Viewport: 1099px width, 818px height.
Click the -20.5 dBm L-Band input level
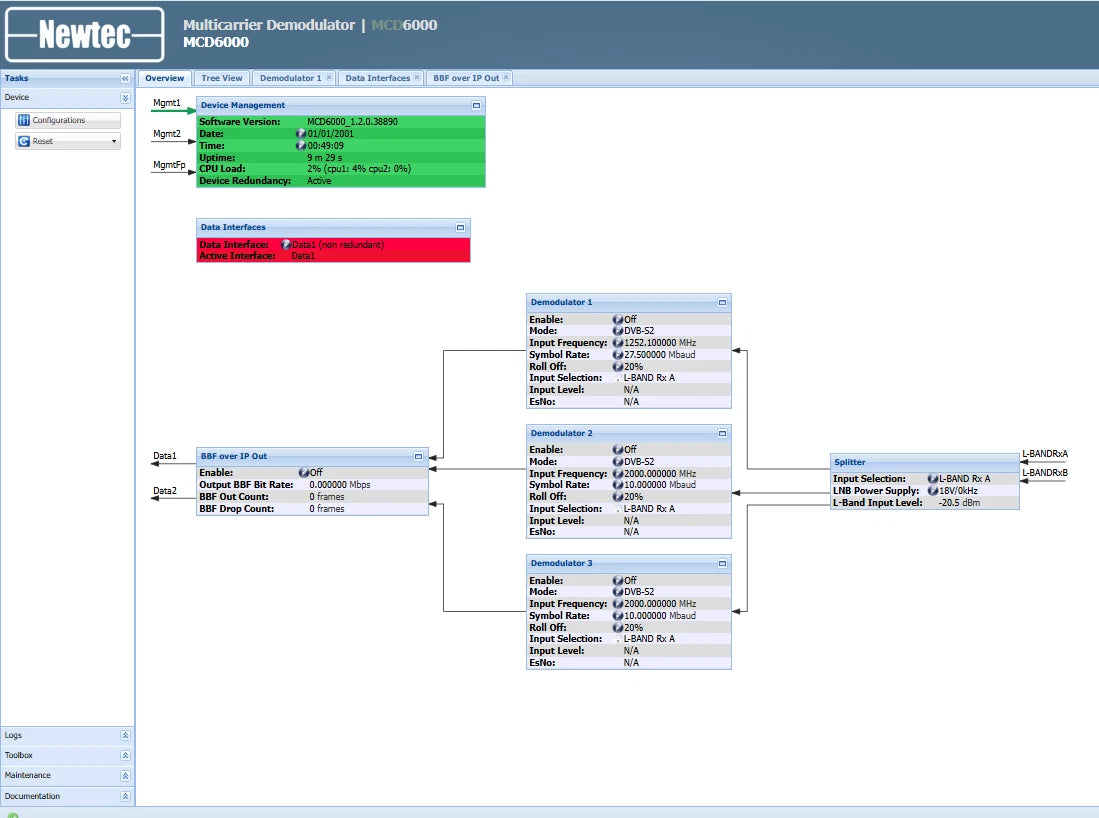pos(960,503)
